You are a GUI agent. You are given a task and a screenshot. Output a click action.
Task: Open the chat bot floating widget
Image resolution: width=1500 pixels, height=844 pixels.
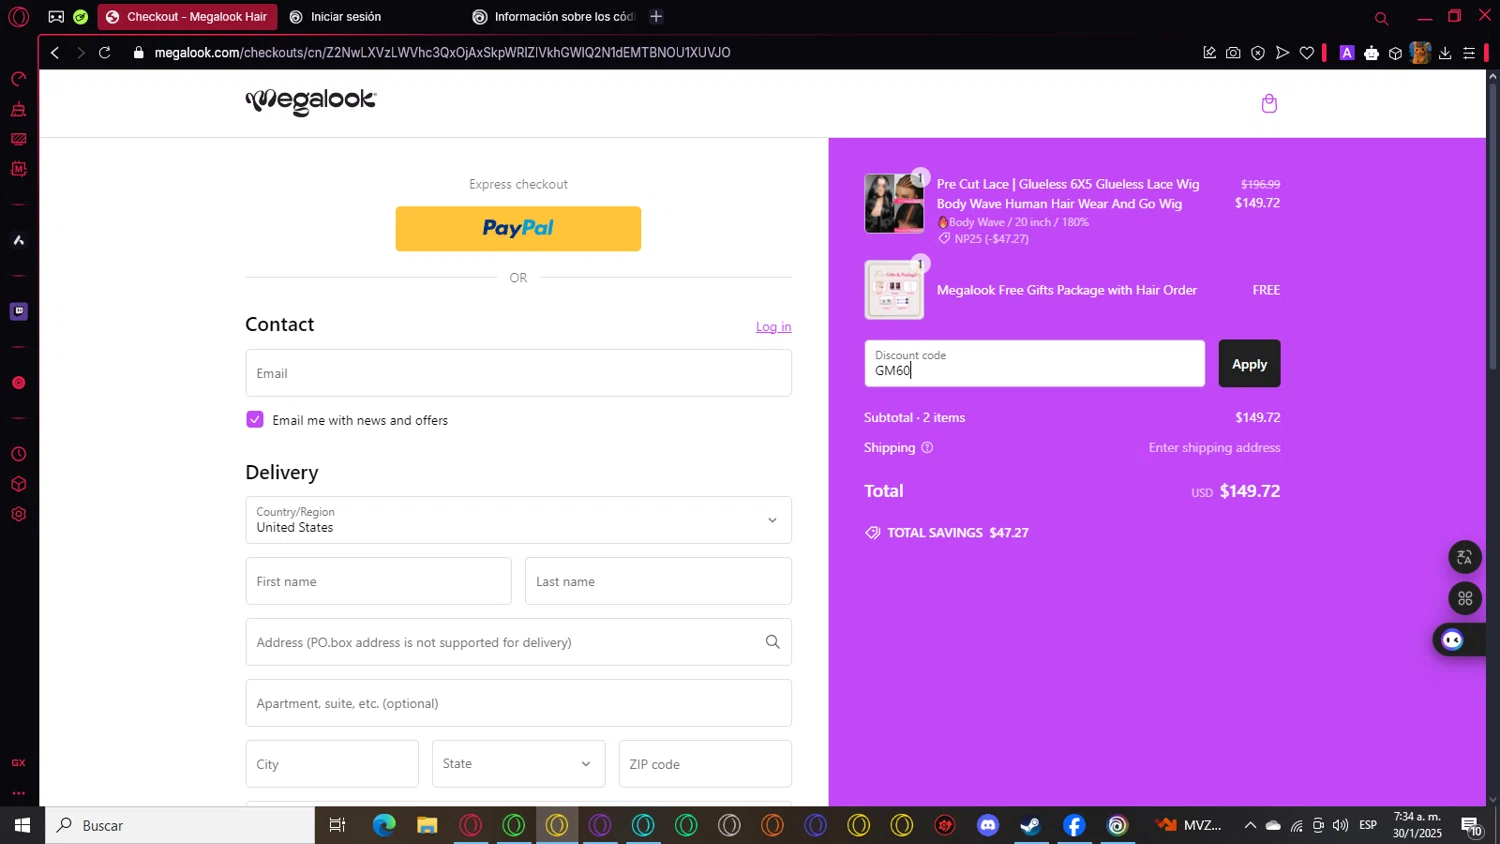point(1454,640)
